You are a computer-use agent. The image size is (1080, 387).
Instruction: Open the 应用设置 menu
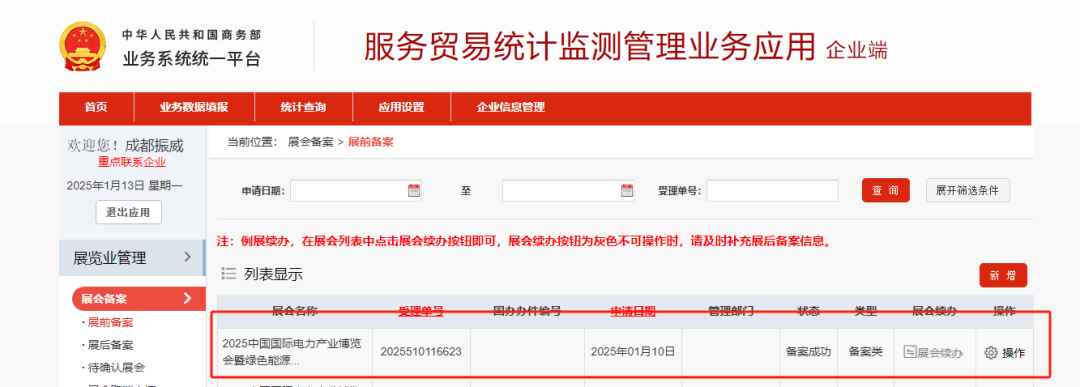[x=401, y=108]
